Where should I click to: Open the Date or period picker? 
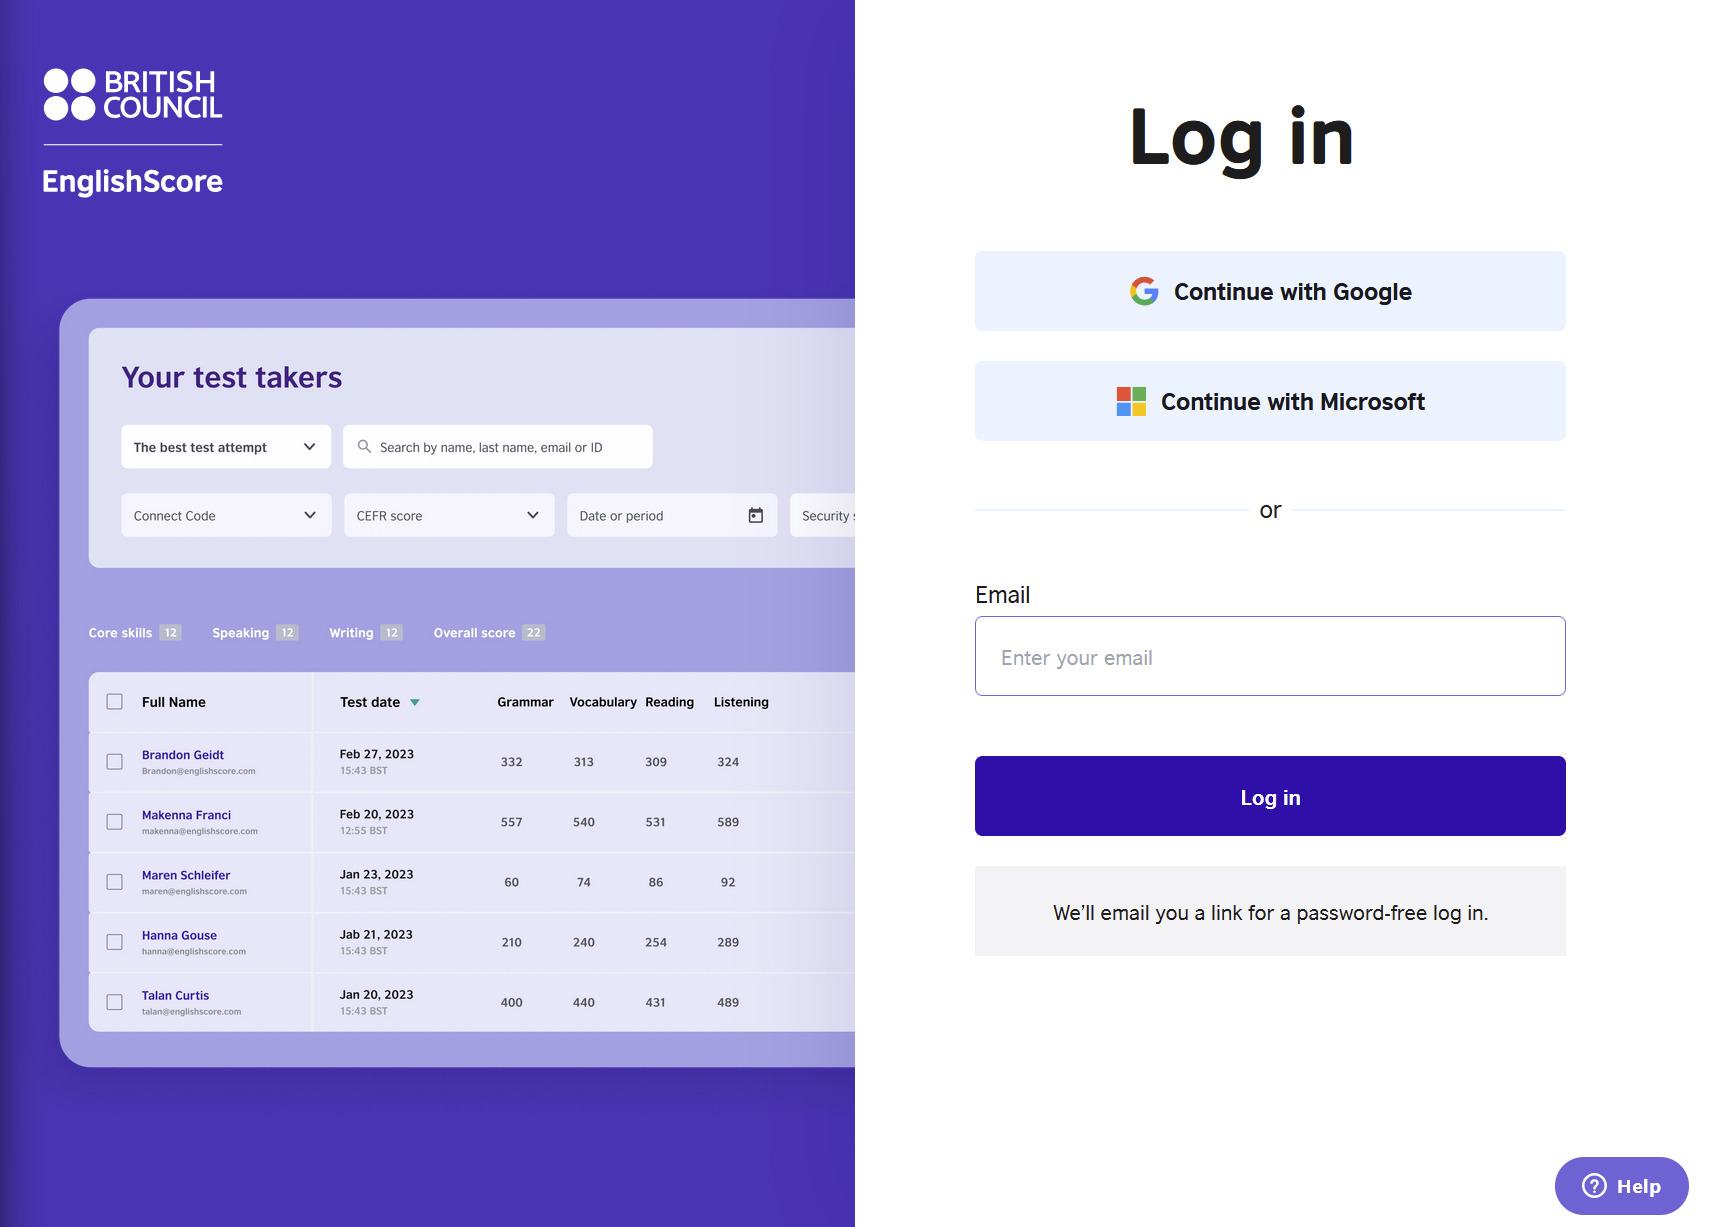click(x=672, y=515)
